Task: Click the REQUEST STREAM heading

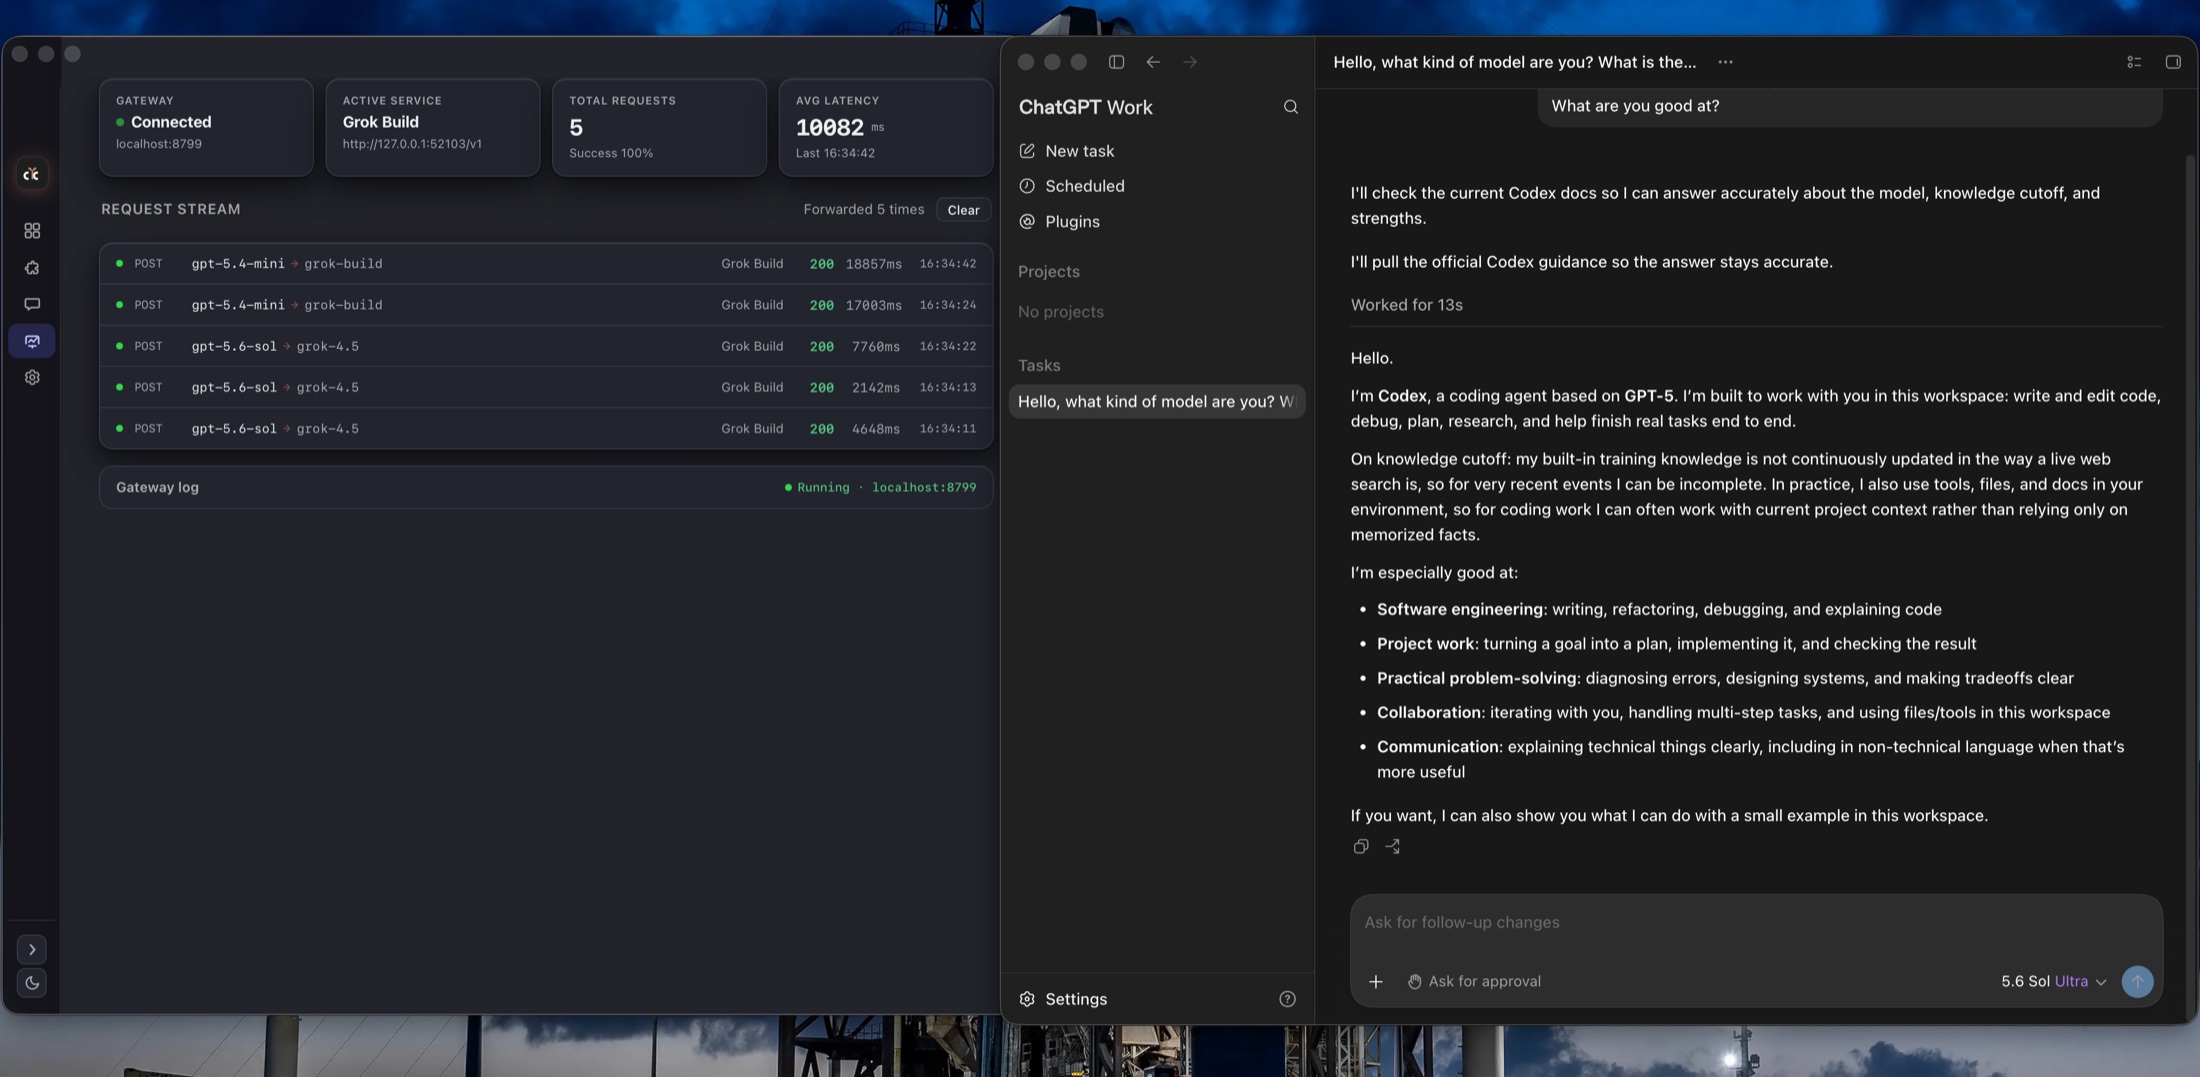Action: [171, 209]
